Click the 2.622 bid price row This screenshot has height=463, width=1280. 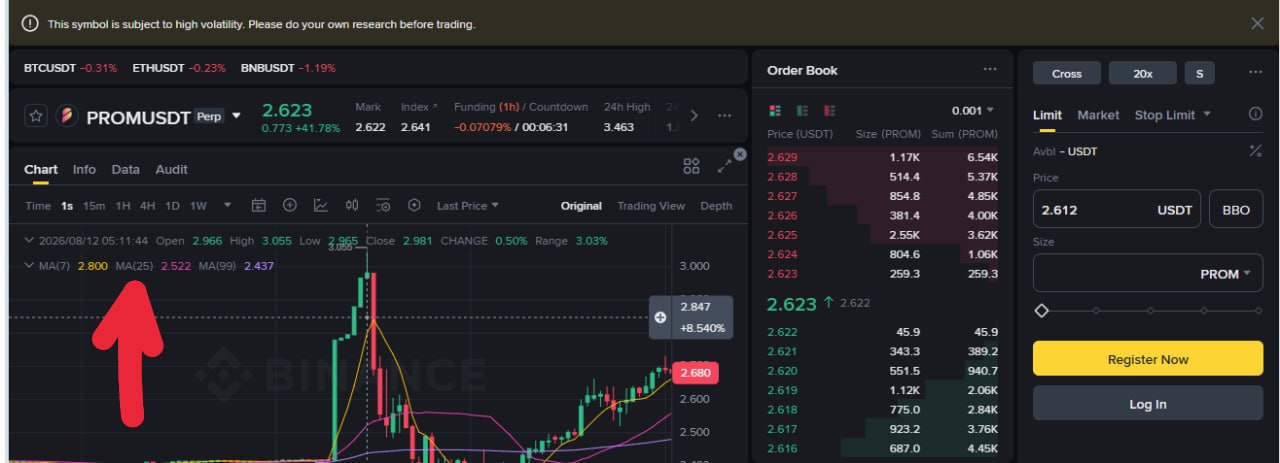[x=883, y=332]
